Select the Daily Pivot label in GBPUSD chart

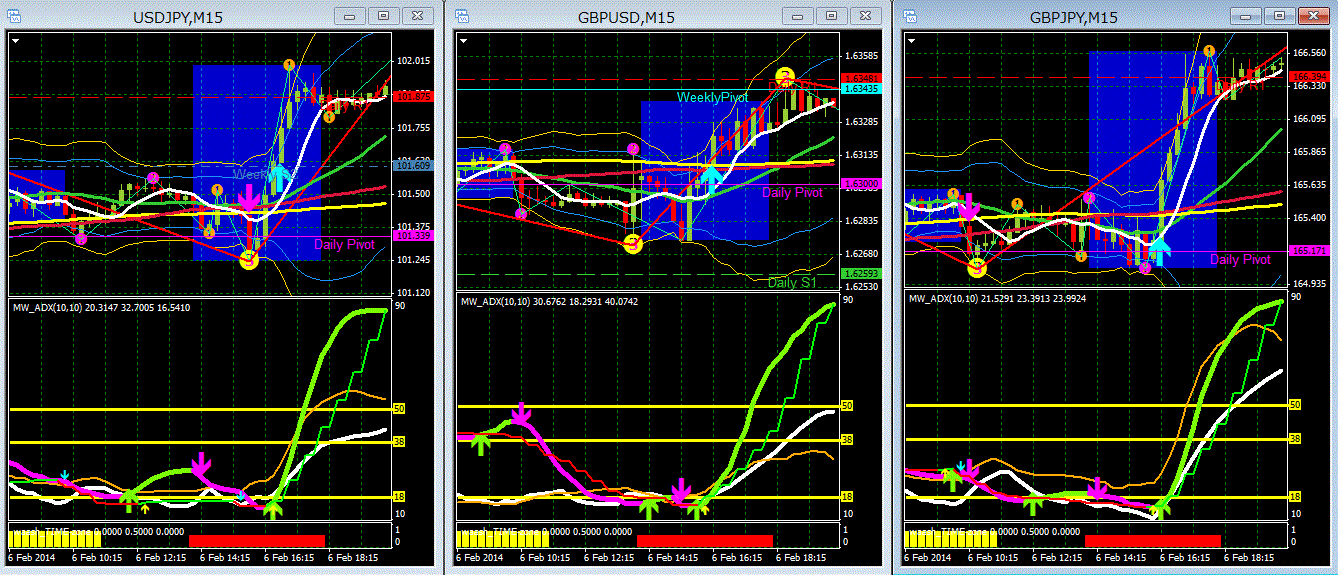(792, 192)
